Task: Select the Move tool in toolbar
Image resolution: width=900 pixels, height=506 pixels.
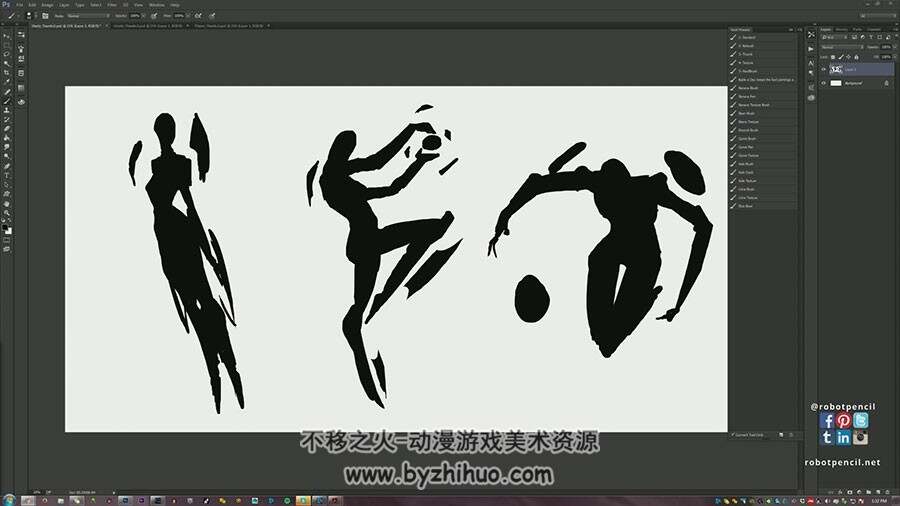Action: click(x=7, y=37)
